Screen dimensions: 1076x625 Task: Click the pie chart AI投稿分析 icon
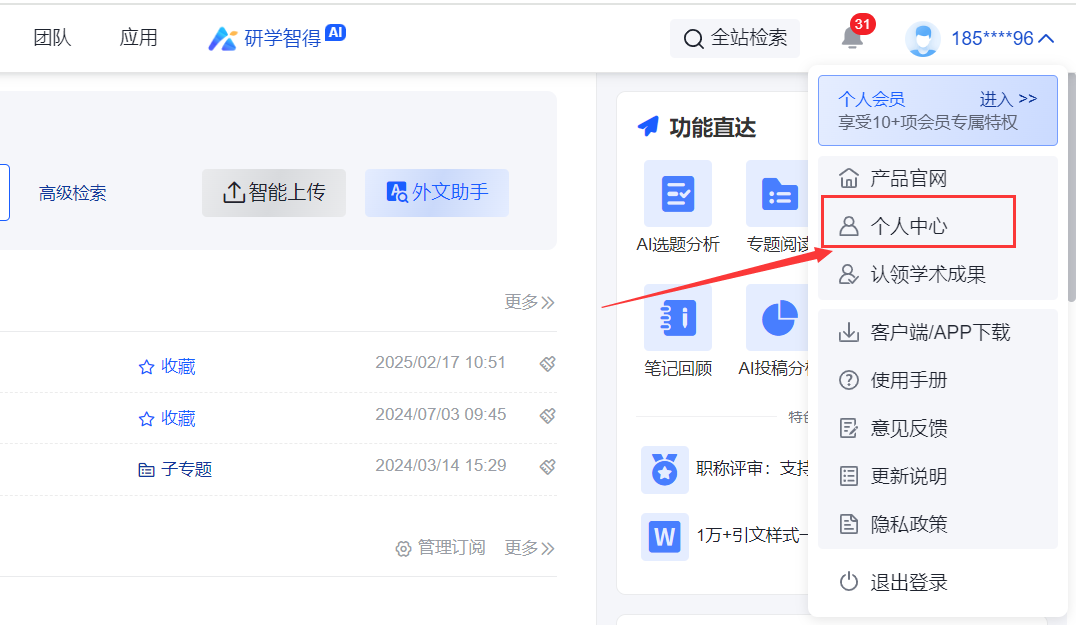tap(778, 317)
